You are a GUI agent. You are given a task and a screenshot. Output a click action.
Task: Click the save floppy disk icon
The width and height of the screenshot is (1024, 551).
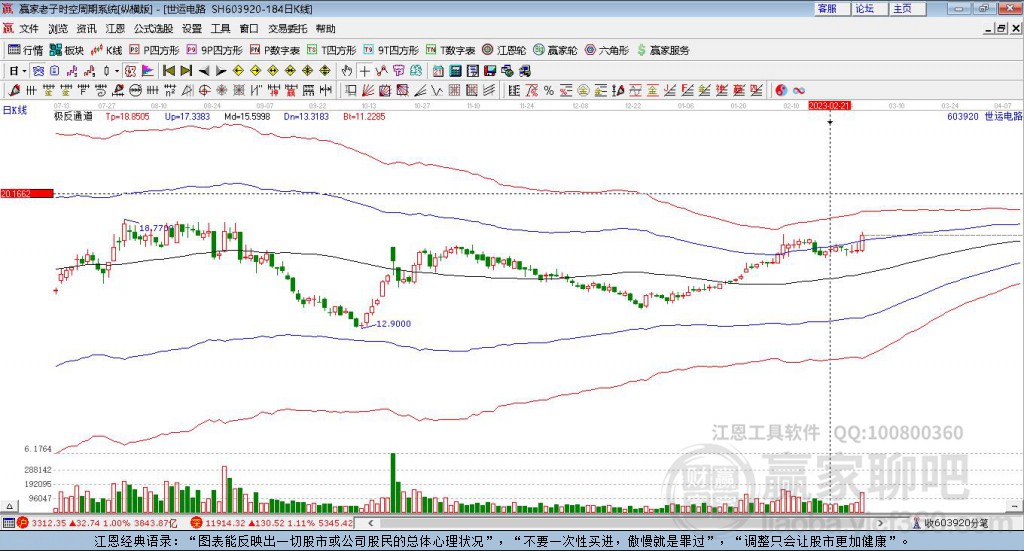[490, 71]
